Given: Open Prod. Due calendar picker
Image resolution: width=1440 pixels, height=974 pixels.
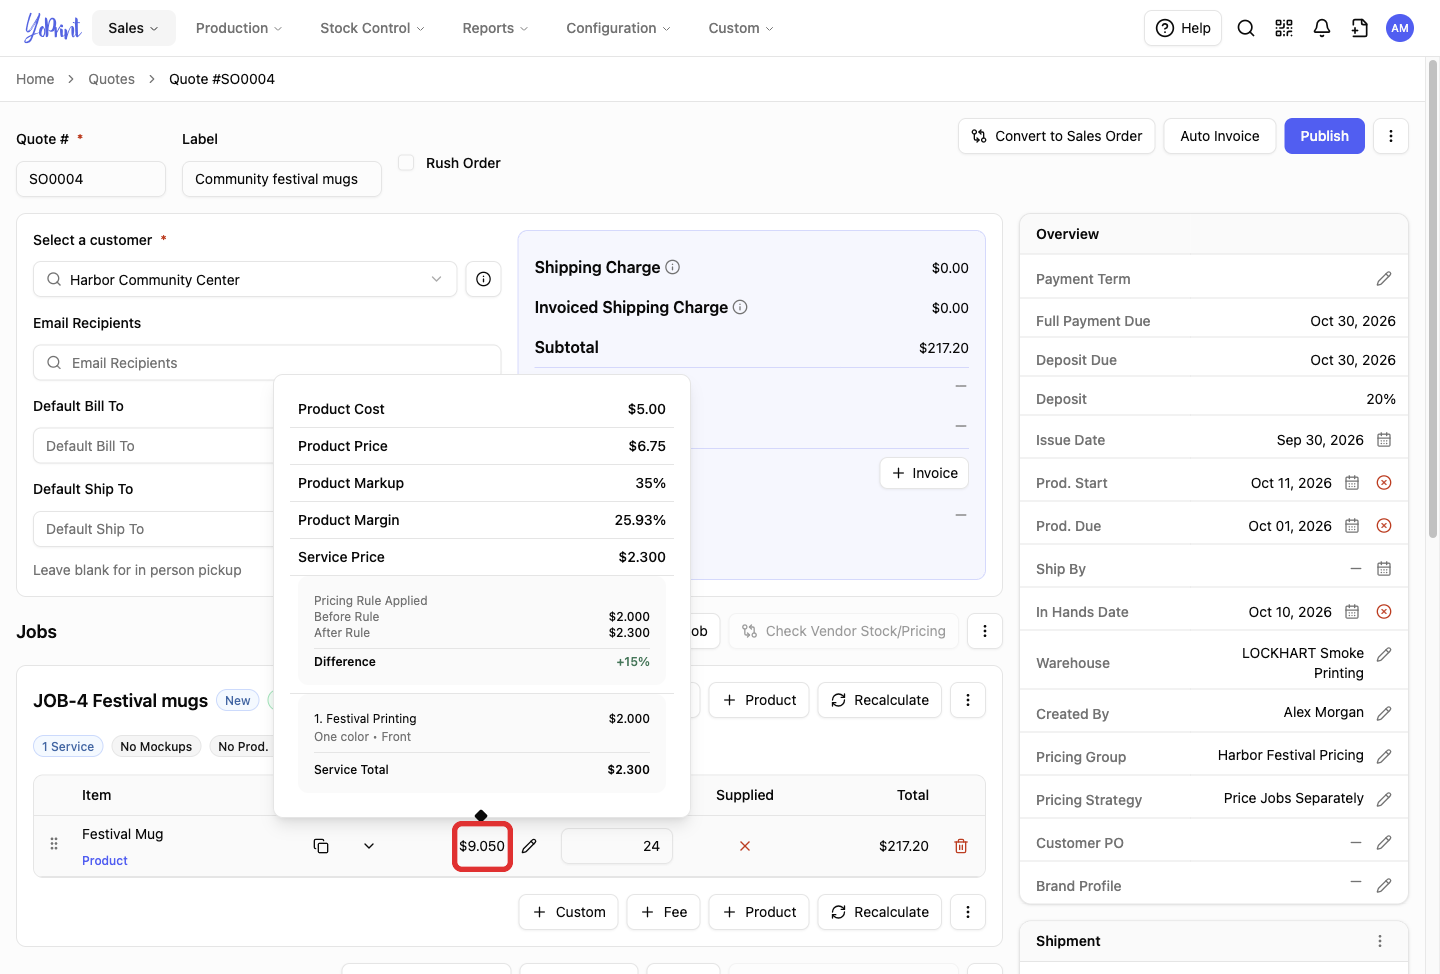Looking at the screenshot, I should (1352, 526).
